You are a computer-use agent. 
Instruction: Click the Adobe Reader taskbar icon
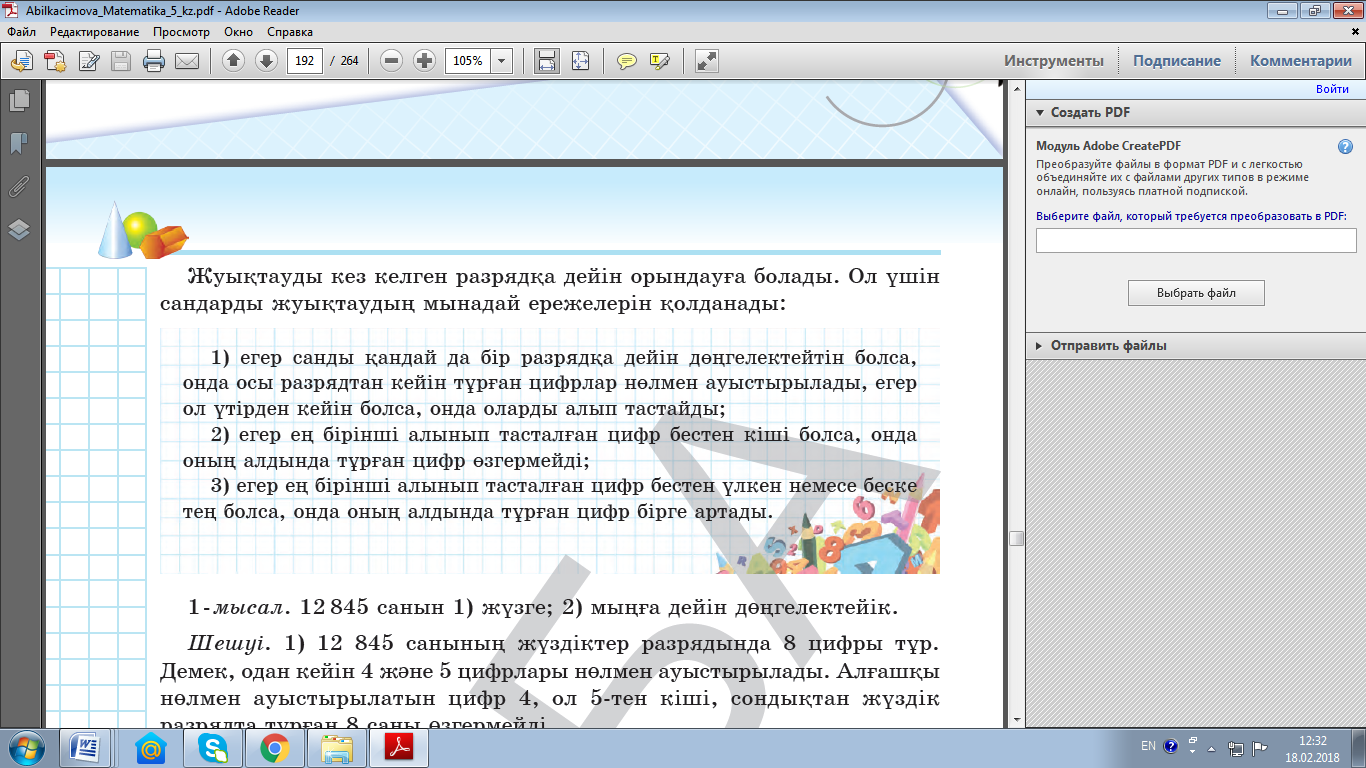pos(399,748)
